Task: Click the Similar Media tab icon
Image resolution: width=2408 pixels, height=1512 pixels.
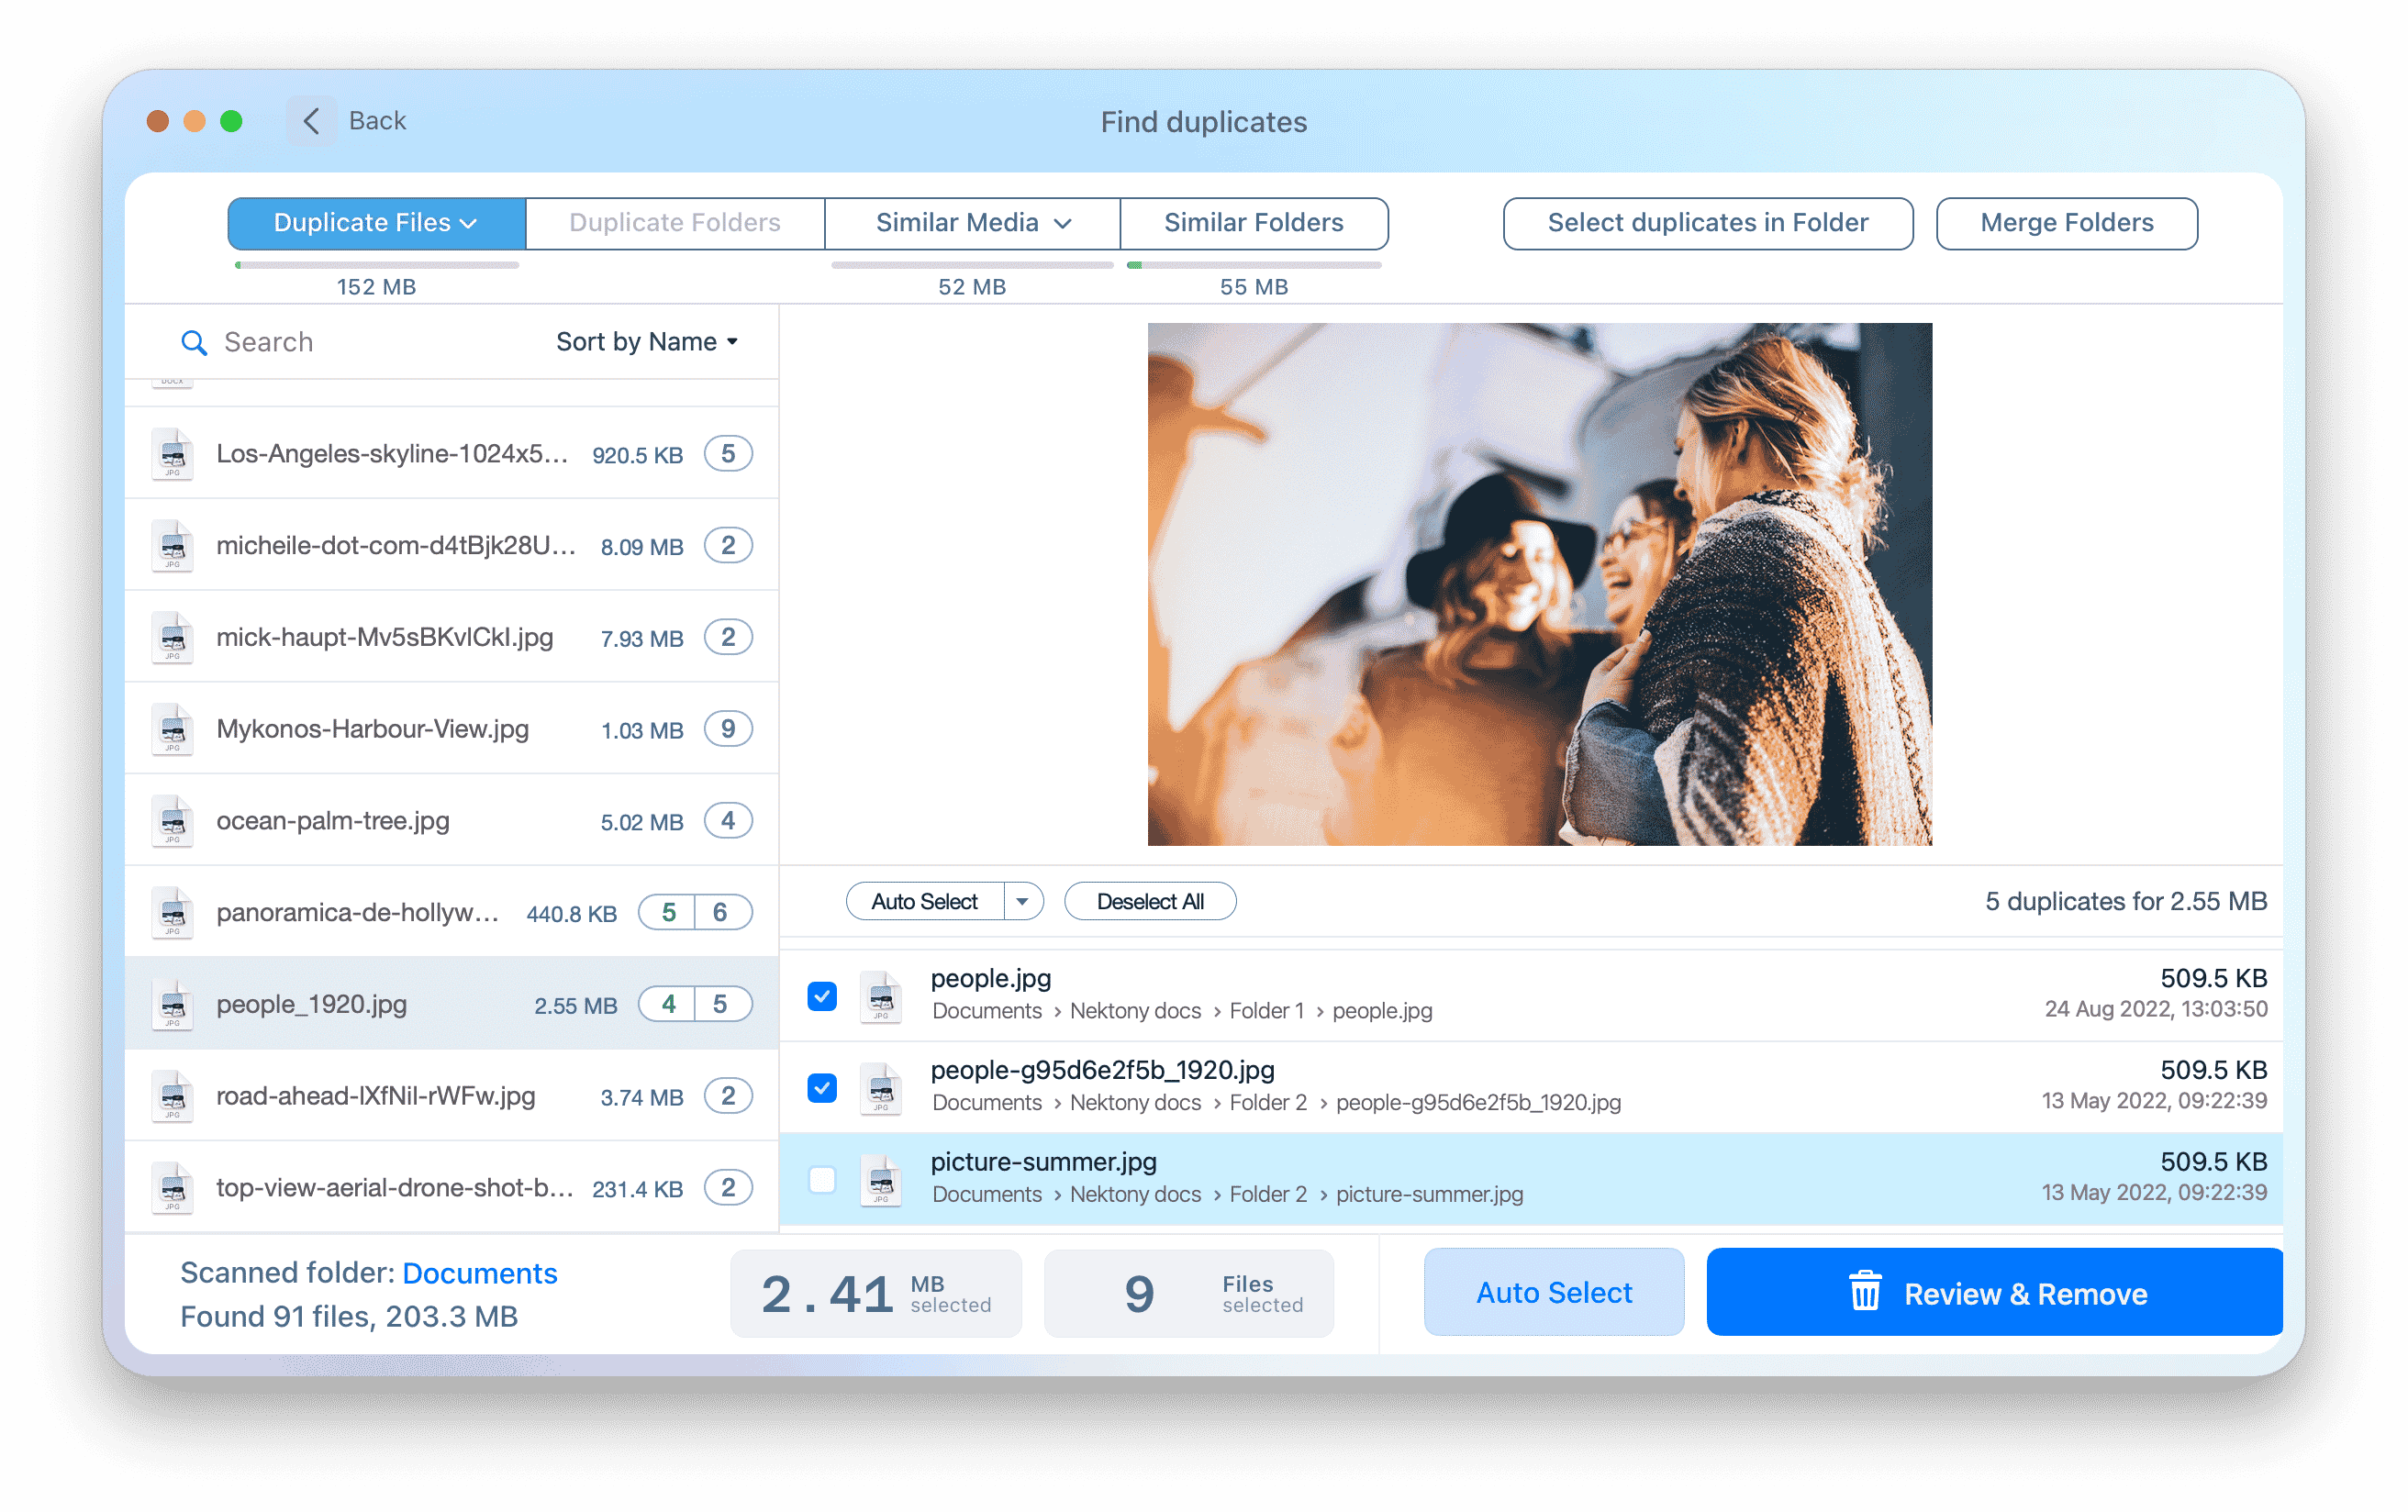Action: tap(969, 221)
